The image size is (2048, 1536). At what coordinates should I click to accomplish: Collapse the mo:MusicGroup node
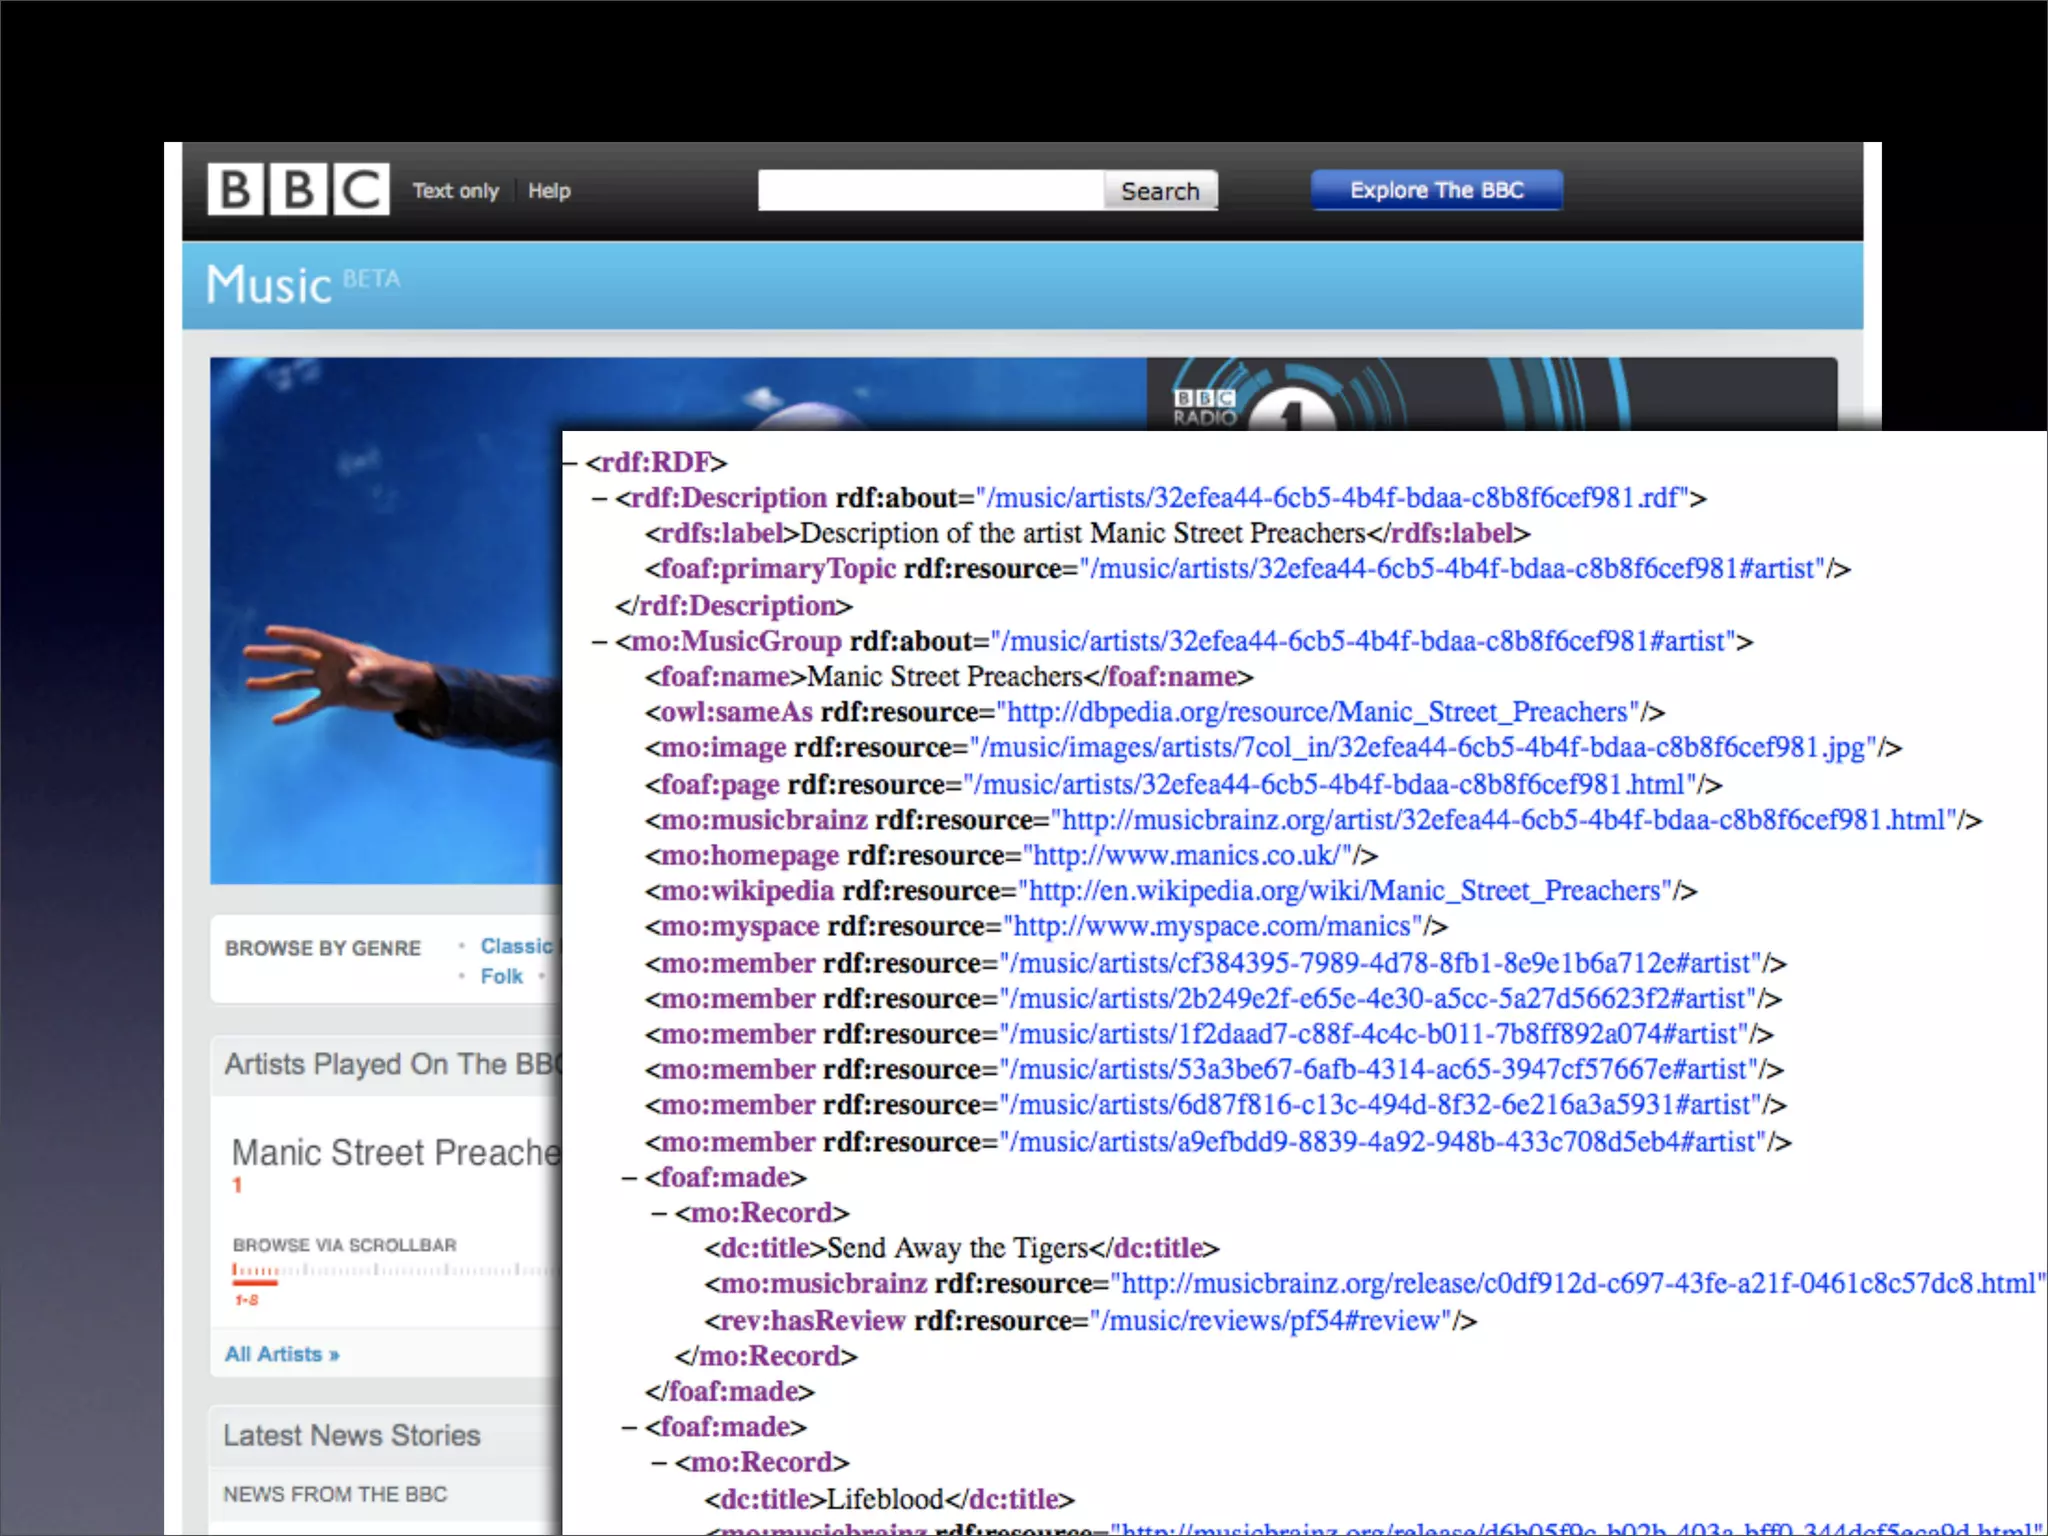click(x=600, y=642)
